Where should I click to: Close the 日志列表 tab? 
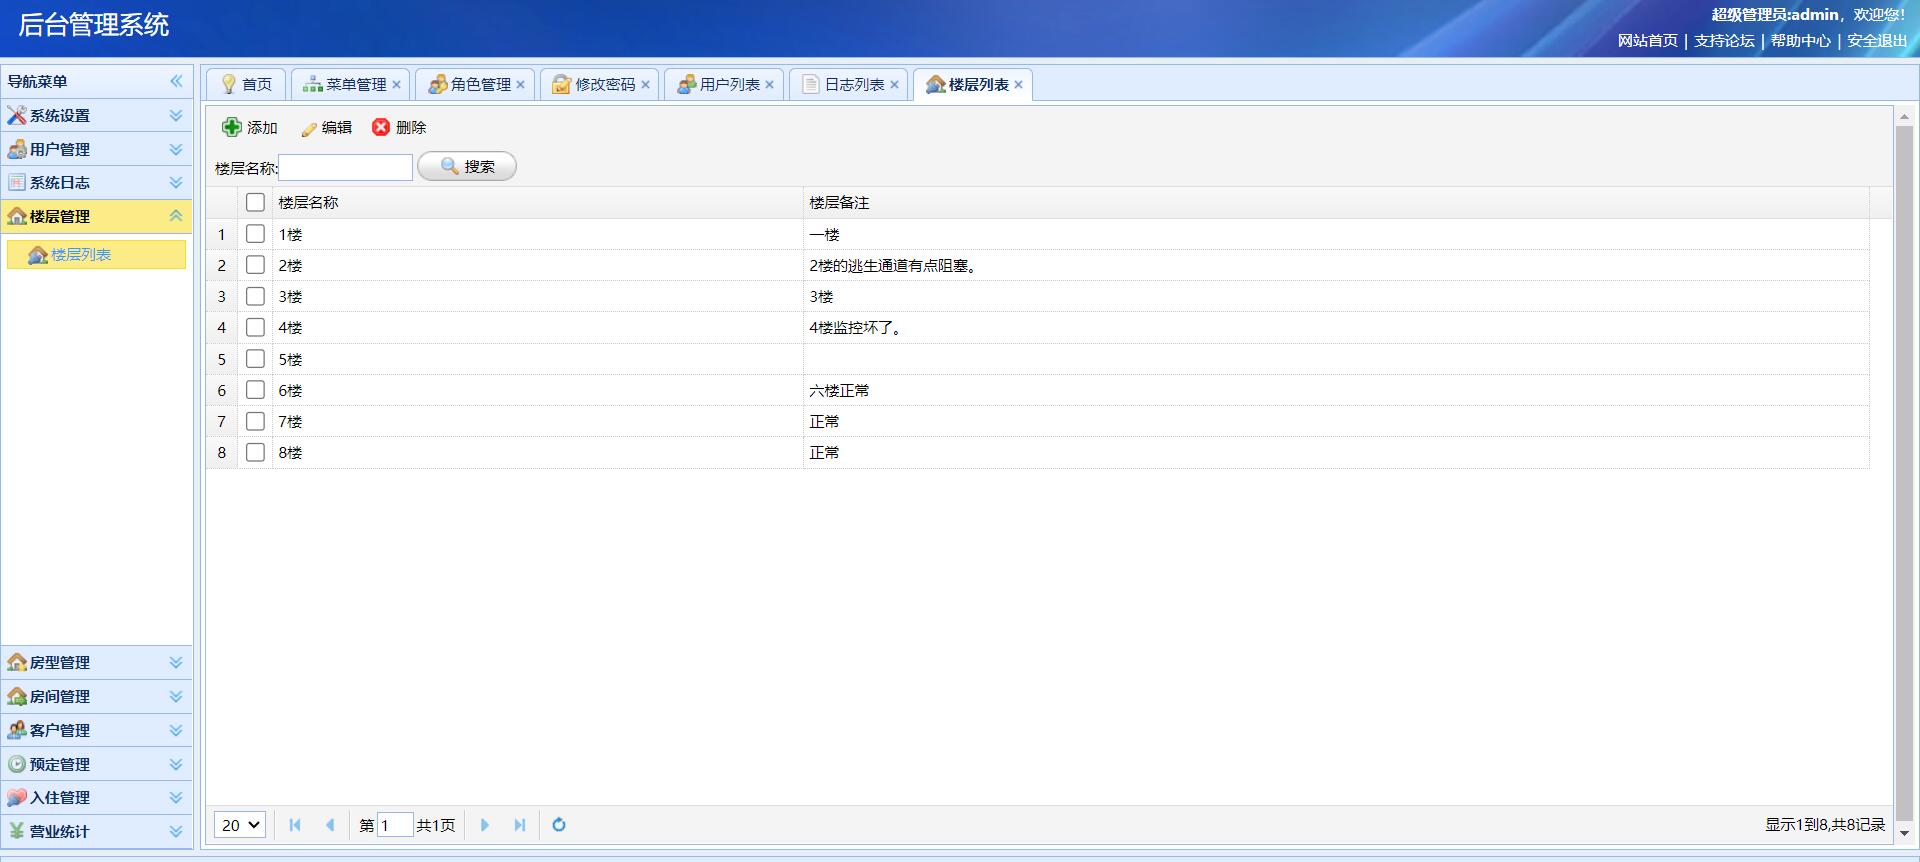(894, 85)
